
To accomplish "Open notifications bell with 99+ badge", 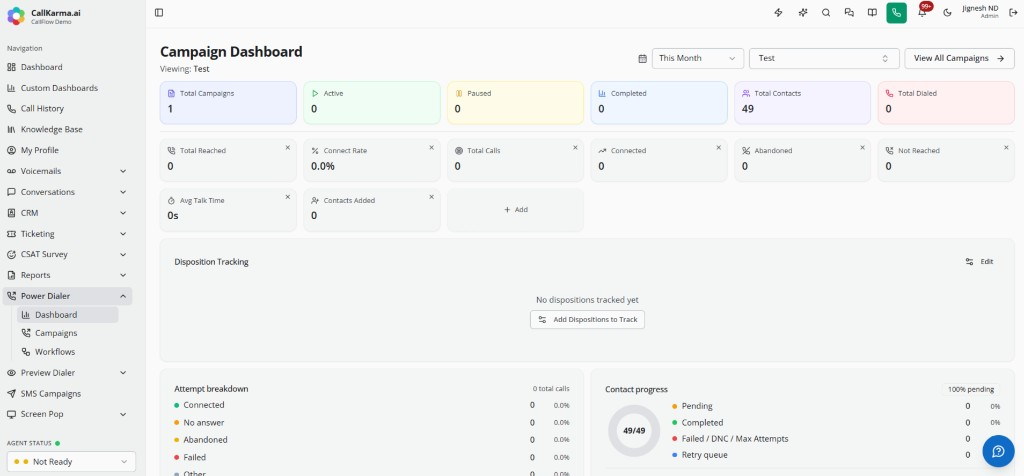I will tap(922, 12).
